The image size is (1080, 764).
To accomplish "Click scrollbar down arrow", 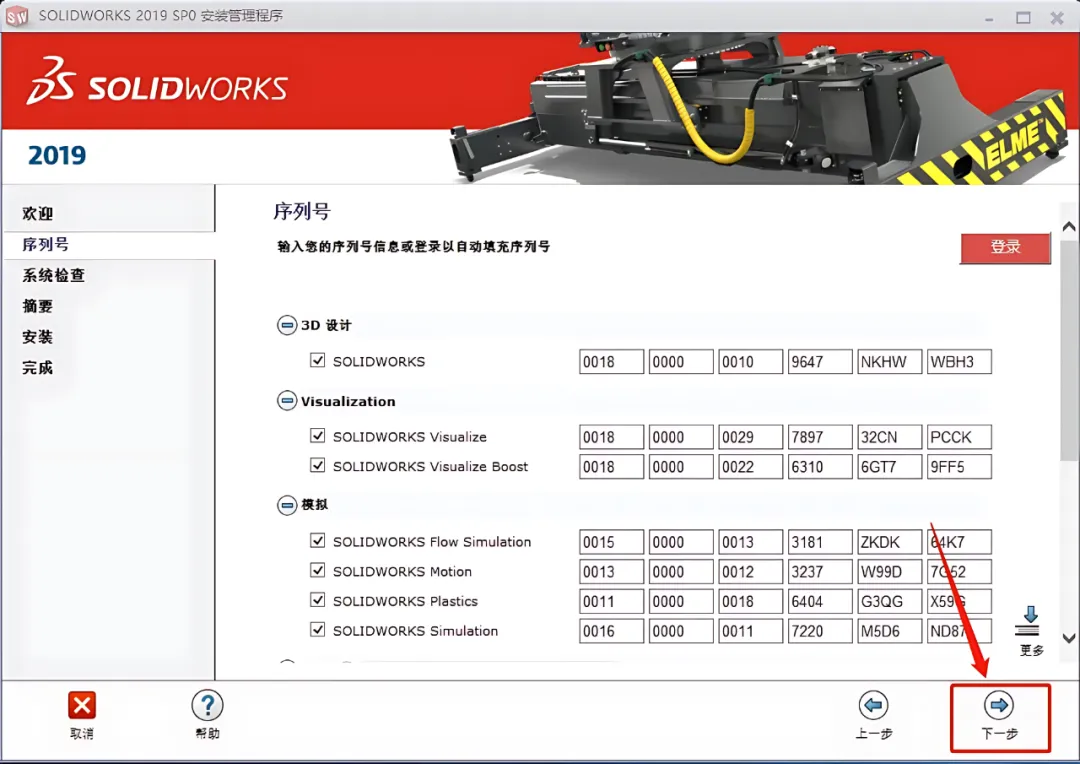I will [x=1069, y=639].
